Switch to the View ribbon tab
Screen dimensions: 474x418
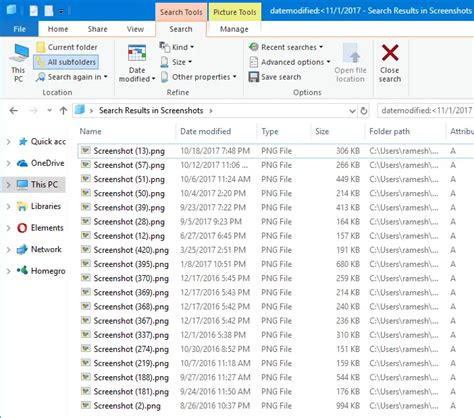(135, 29)
